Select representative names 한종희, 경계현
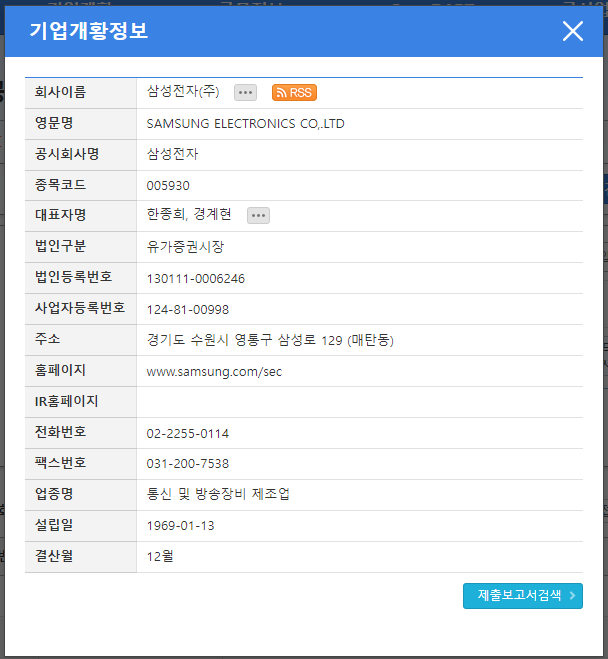 pyautogui.click(x=189, y=214)
